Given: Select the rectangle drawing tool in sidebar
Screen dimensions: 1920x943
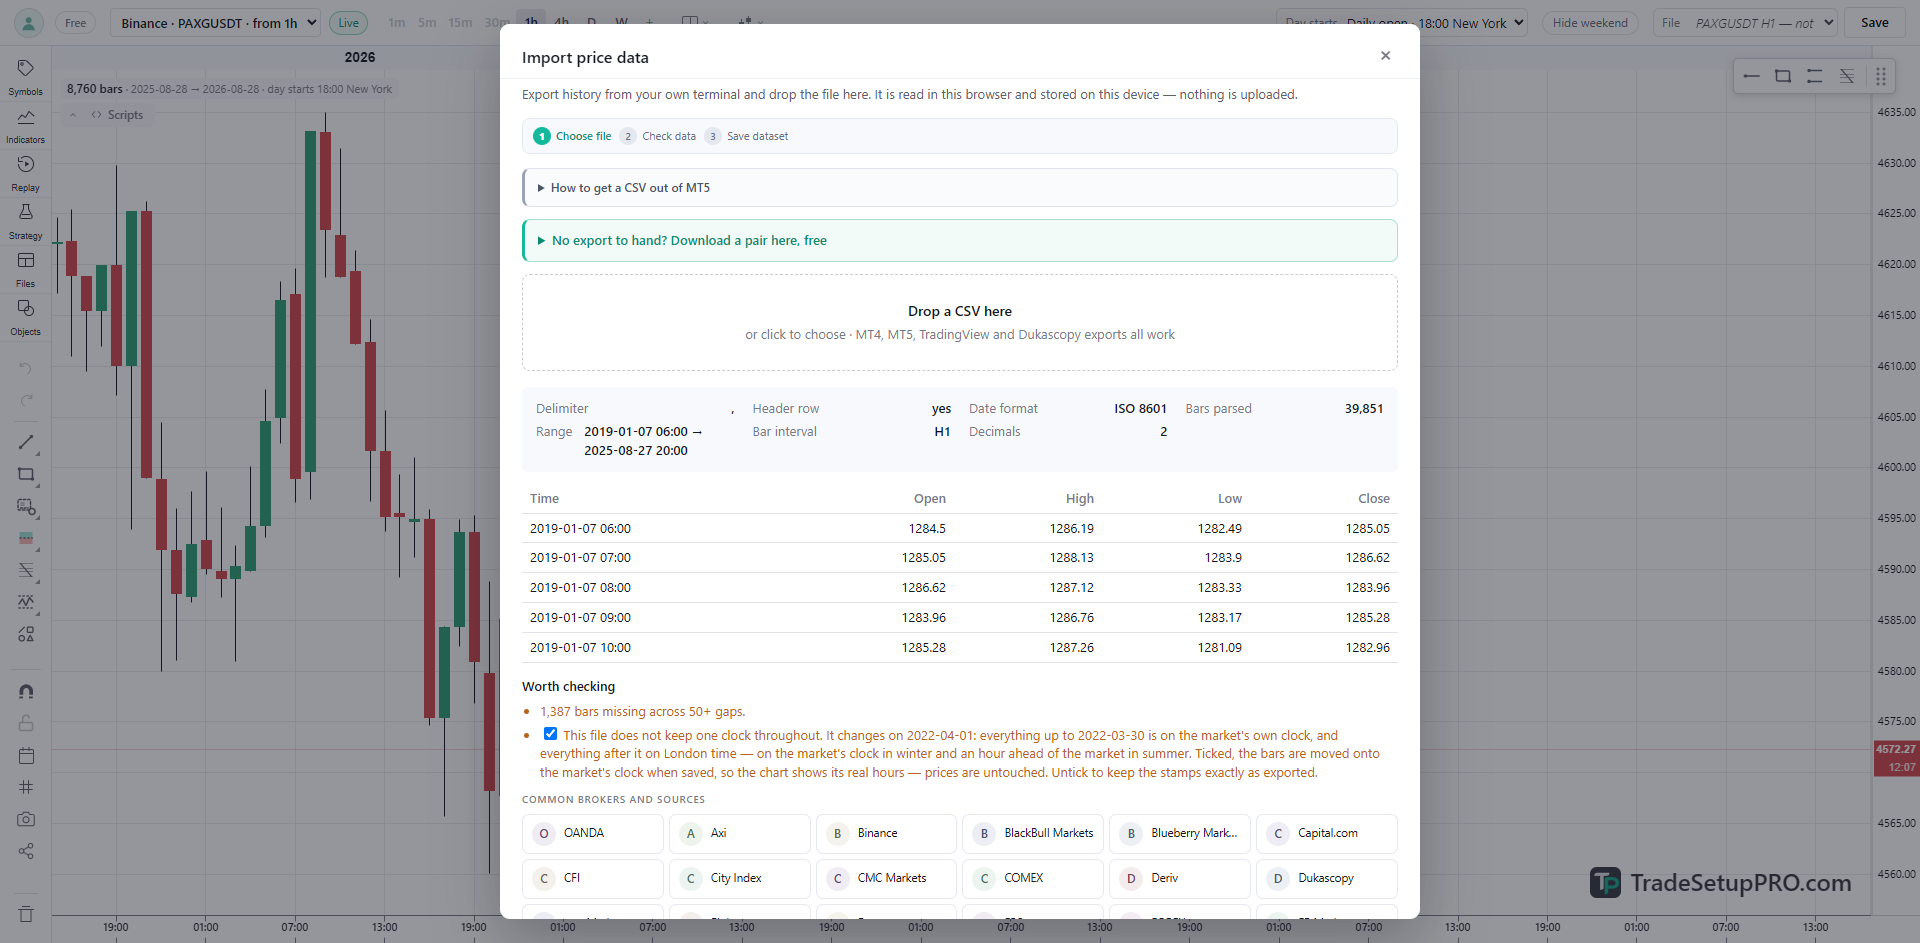Looking at the screenshot, I should coord(26,474).
